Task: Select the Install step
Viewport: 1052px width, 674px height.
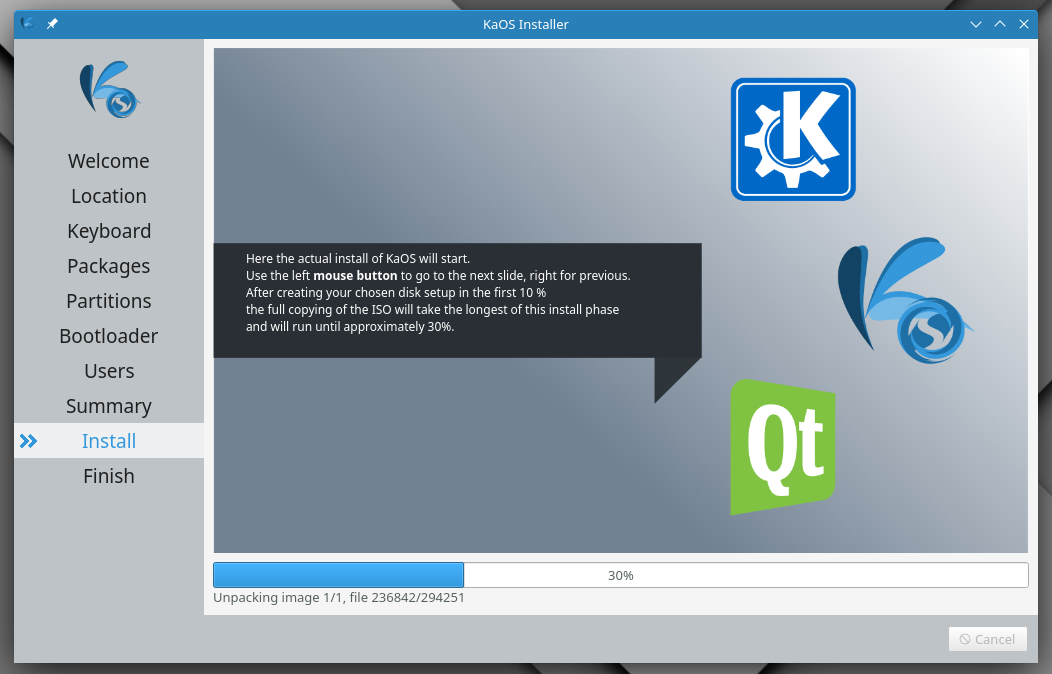Action: (x=109, y=441)
